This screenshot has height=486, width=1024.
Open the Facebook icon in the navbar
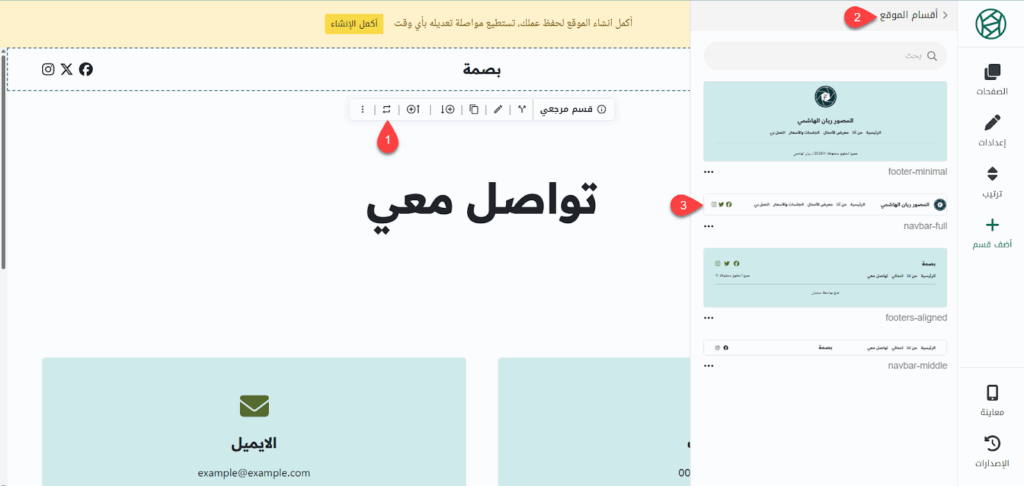pos(86,69)
